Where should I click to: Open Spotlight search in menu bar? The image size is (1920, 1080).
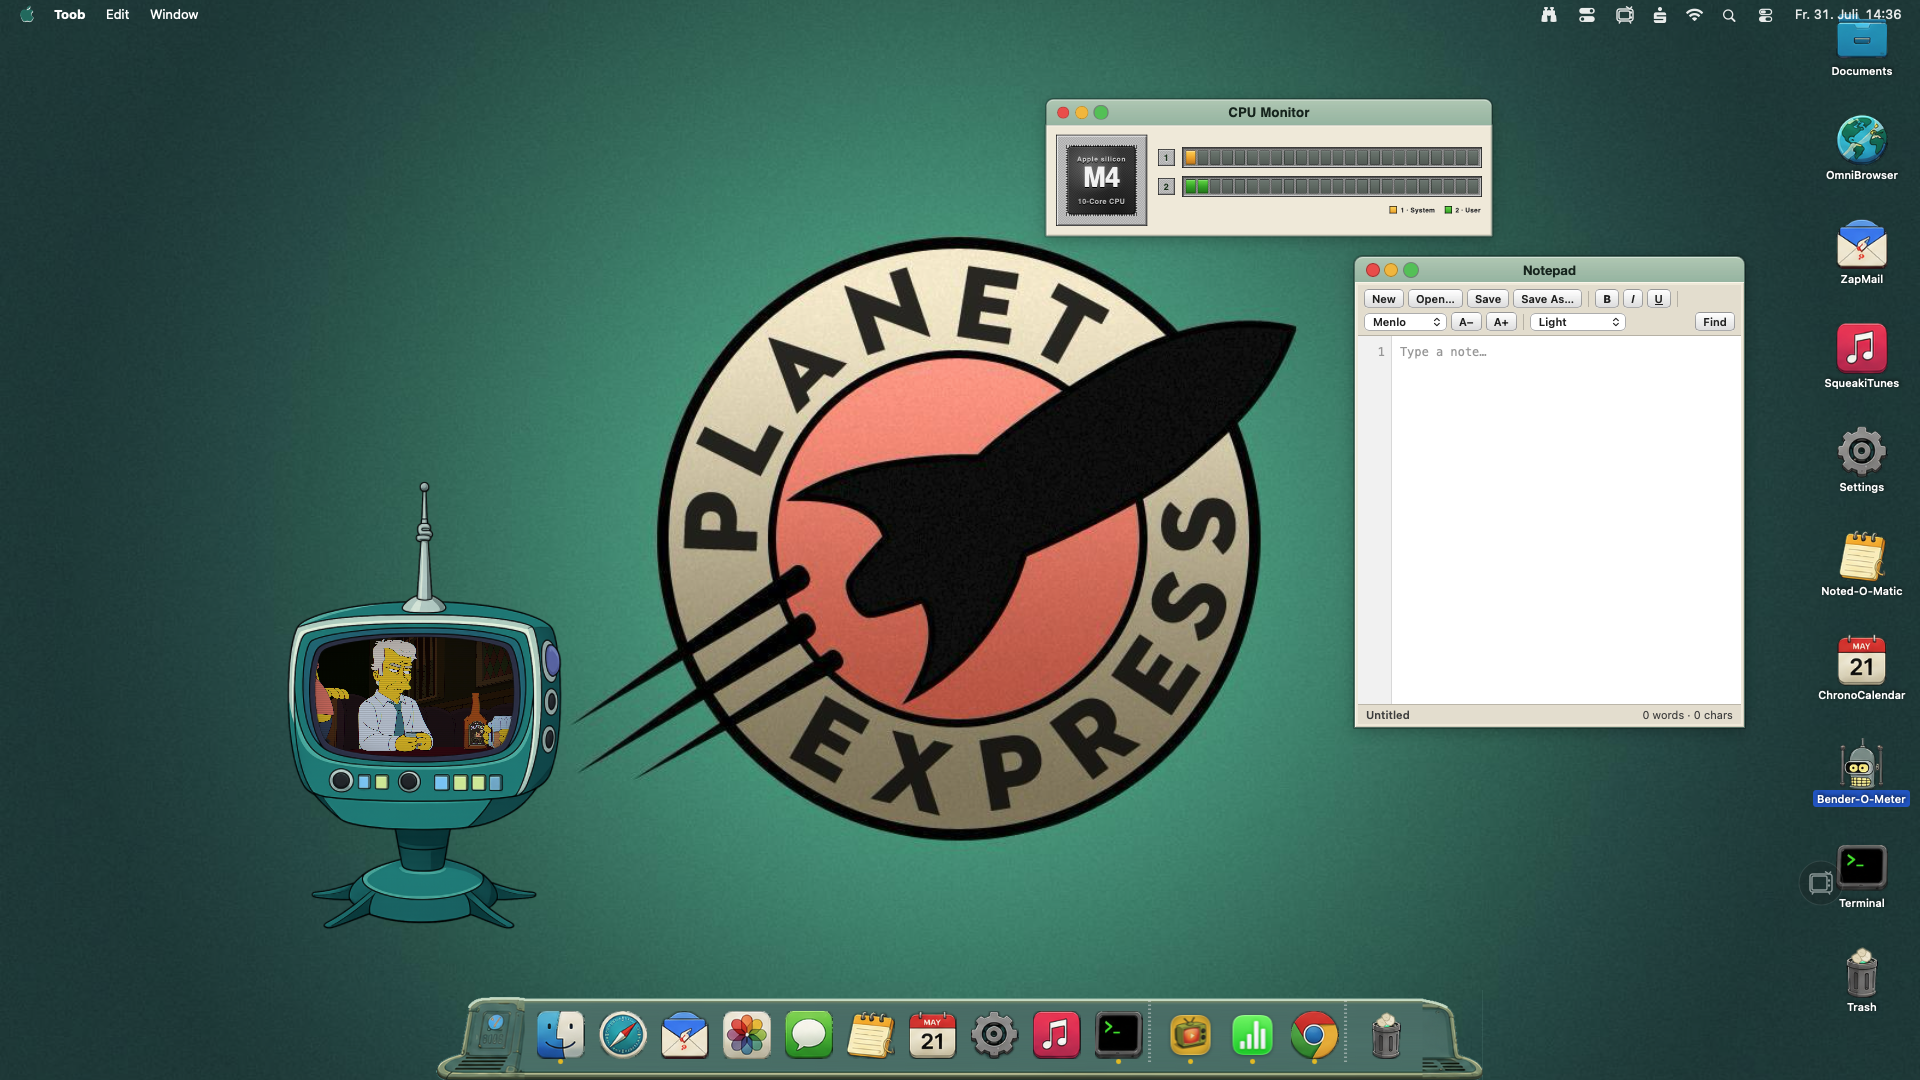1729,16
